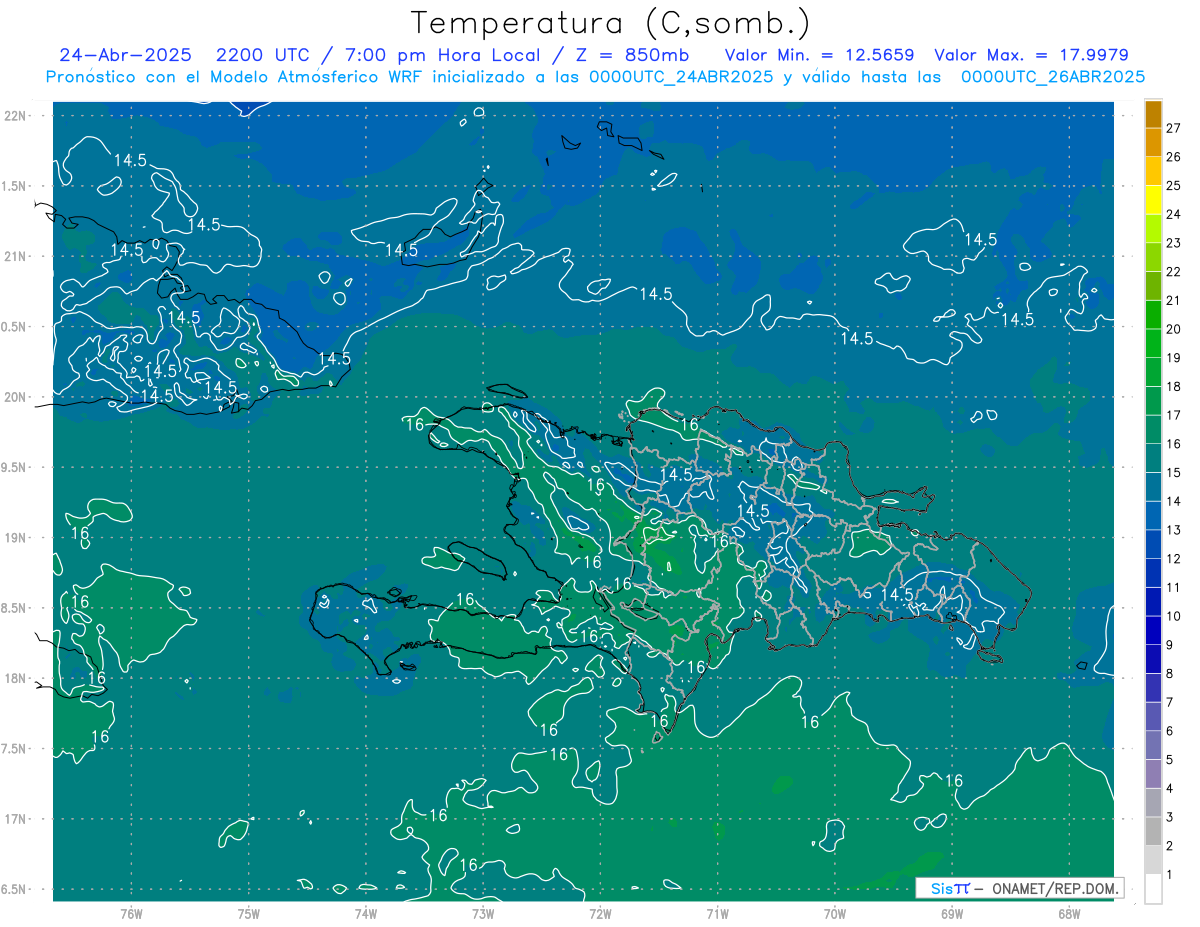This screenshot has width=1200, height=927.
Task: Click legend value 27 on color scale
Action: coord(1174,127)
